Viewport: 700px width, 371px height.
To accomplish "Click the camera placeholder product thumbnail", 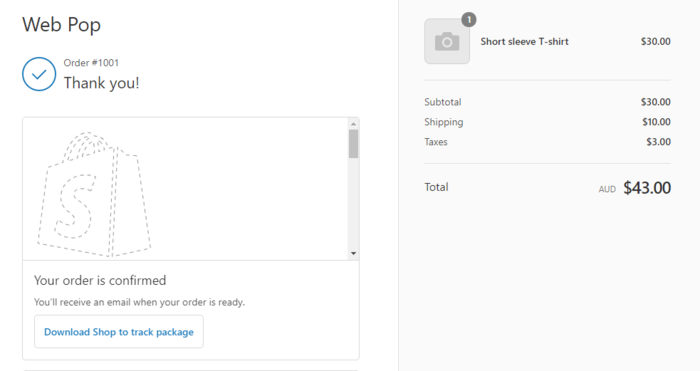I will pos(447,42).
